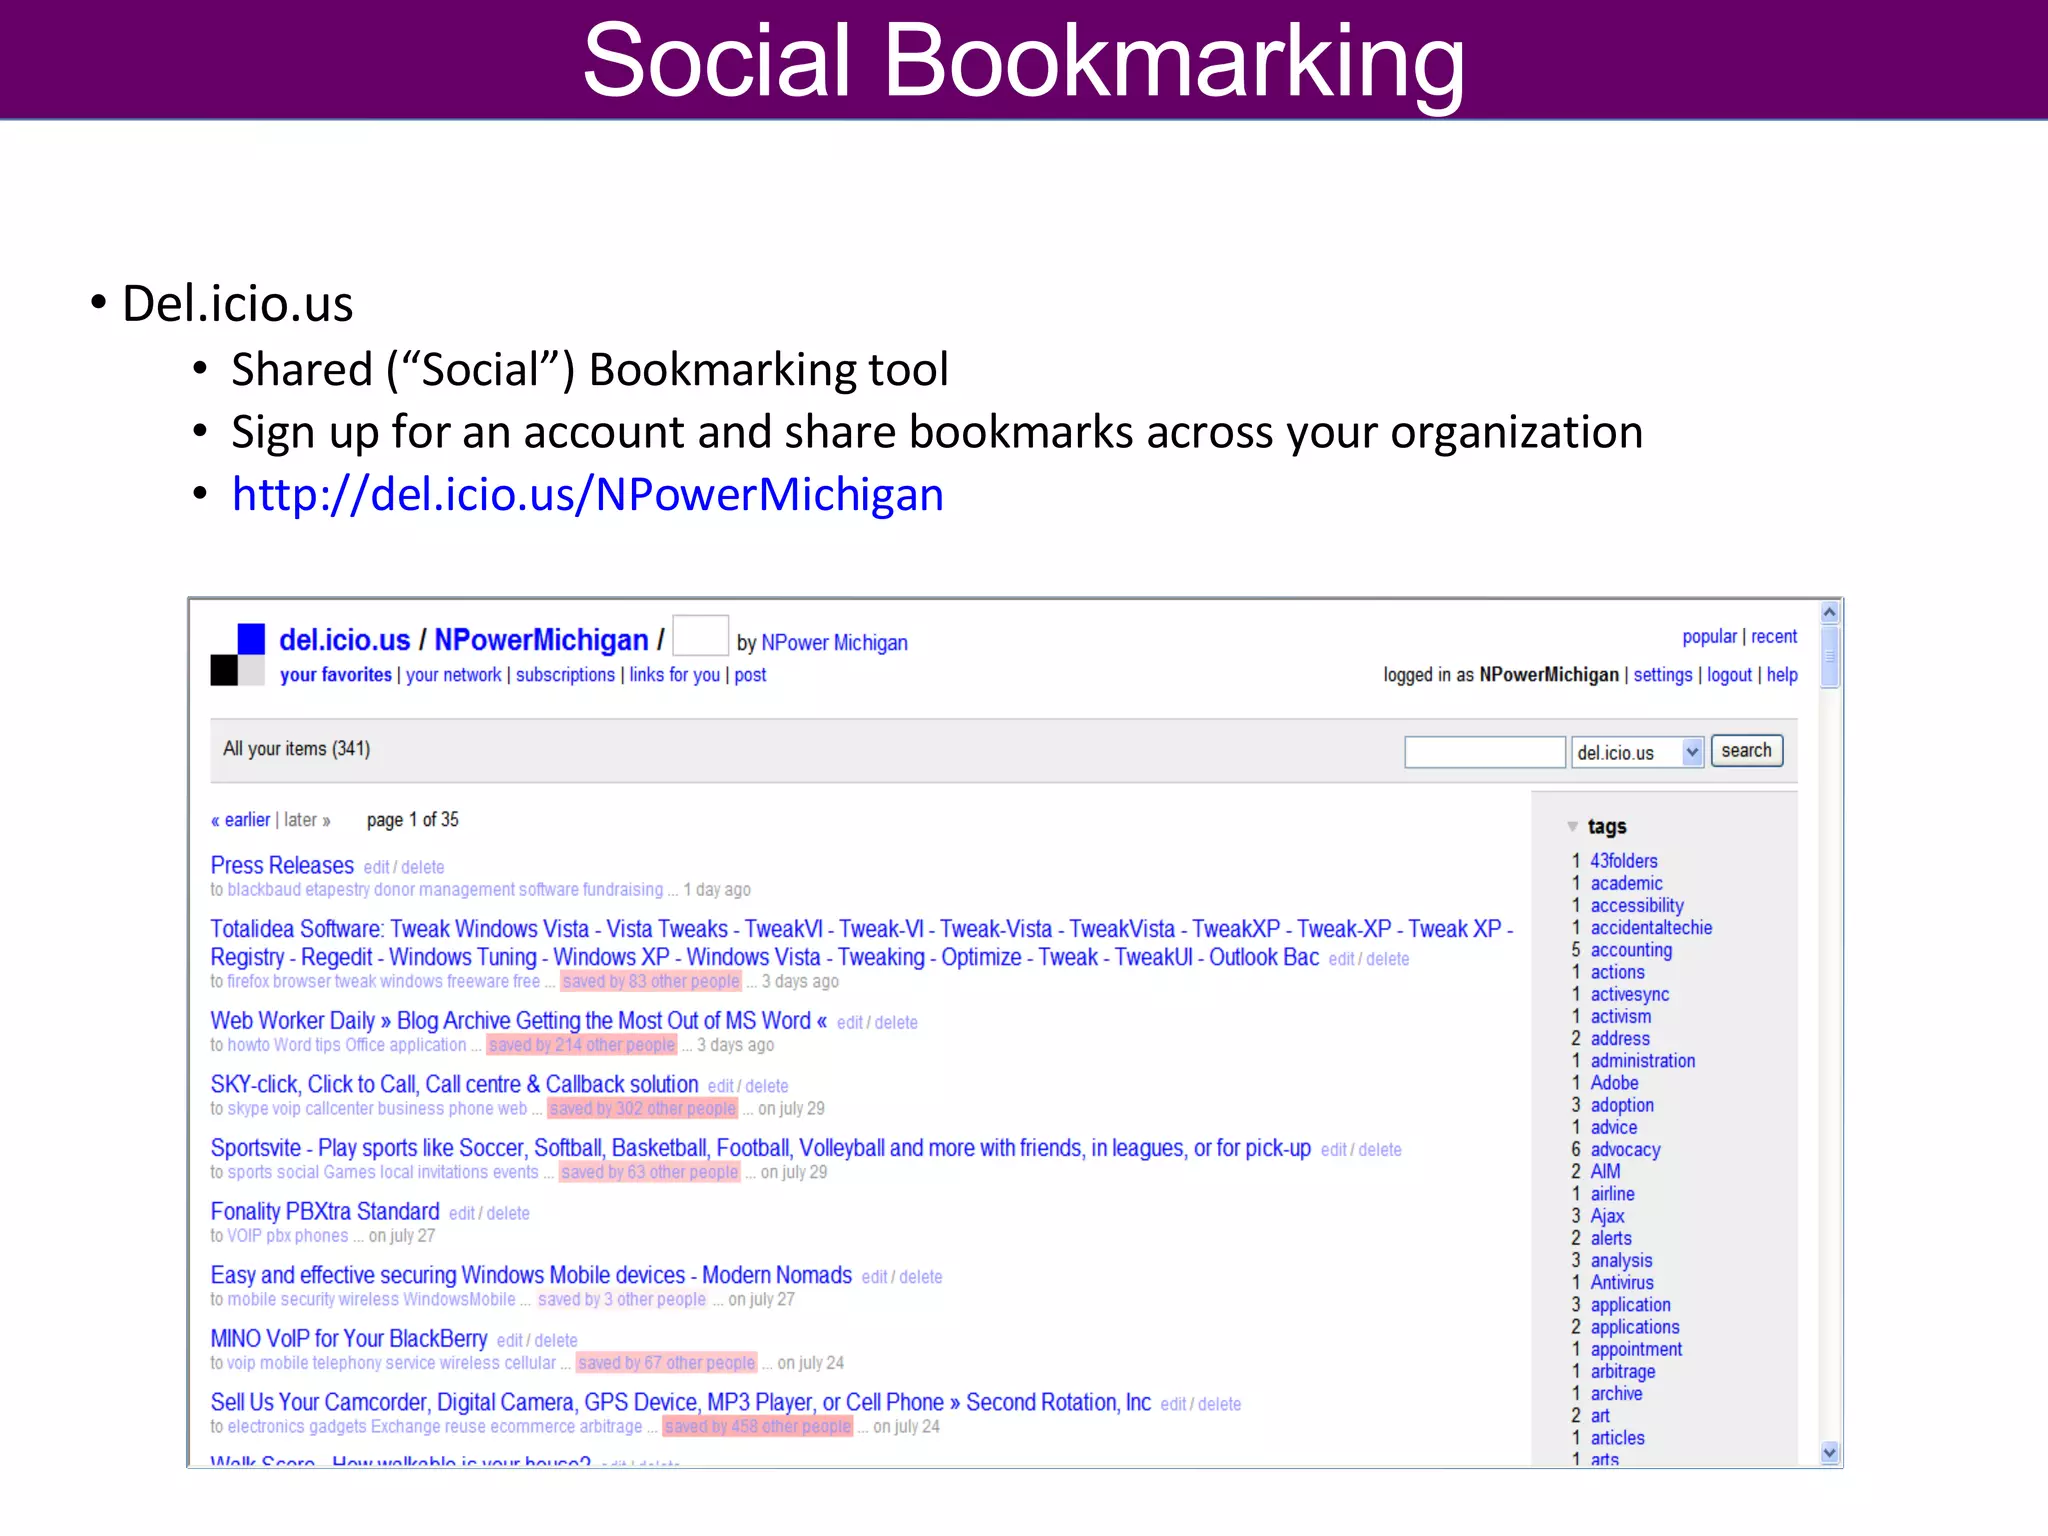2048x1536 pixels.
Task: Click 'saved by 214 other people' highlight
Action: coord(582,1045)
